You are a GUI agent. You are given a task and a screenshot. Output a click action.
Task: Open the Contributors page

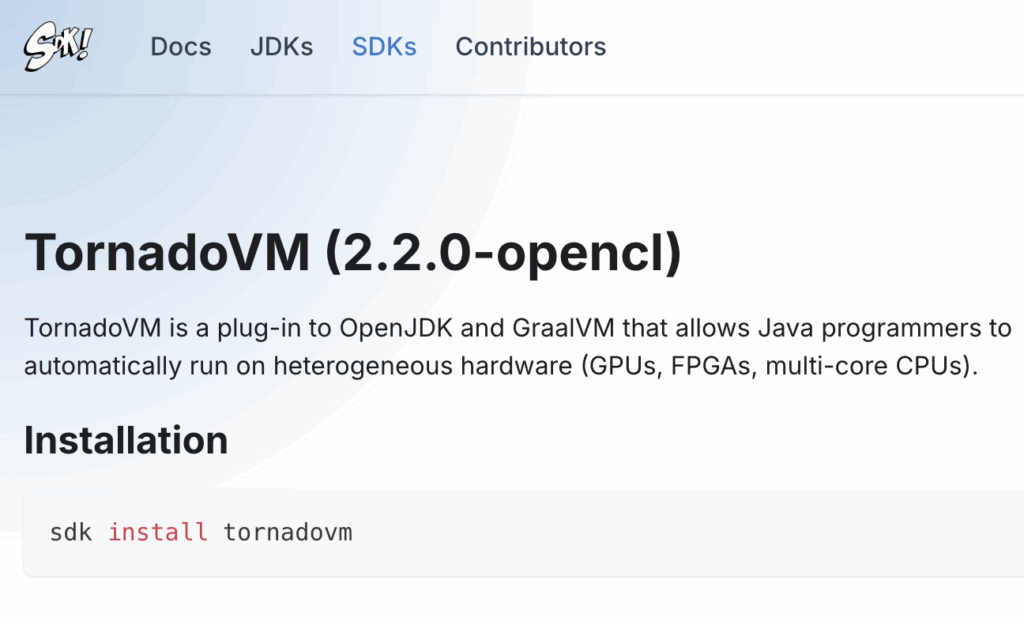[530, 47]
